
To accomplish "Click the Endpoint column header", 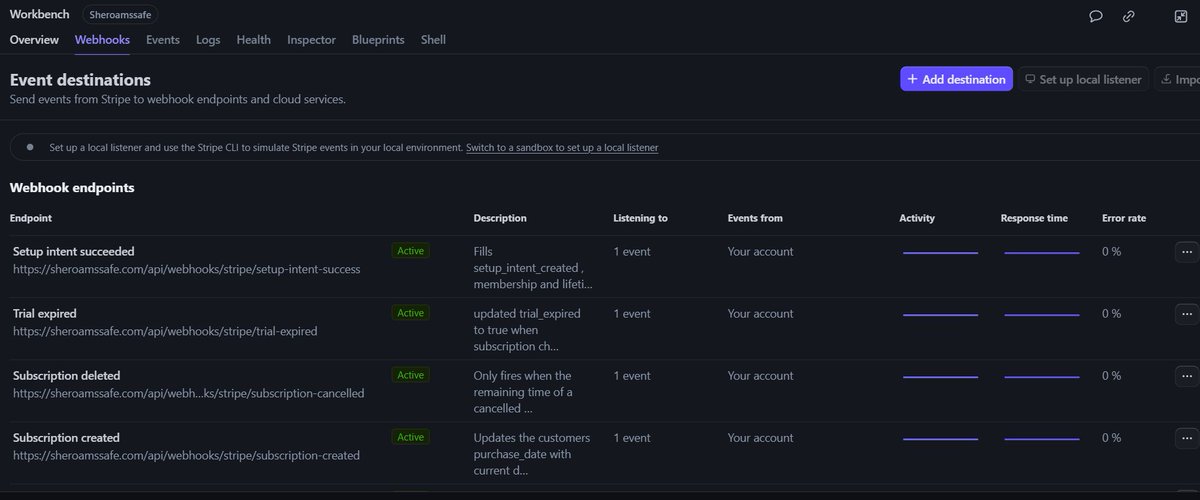I will point(31,218).
